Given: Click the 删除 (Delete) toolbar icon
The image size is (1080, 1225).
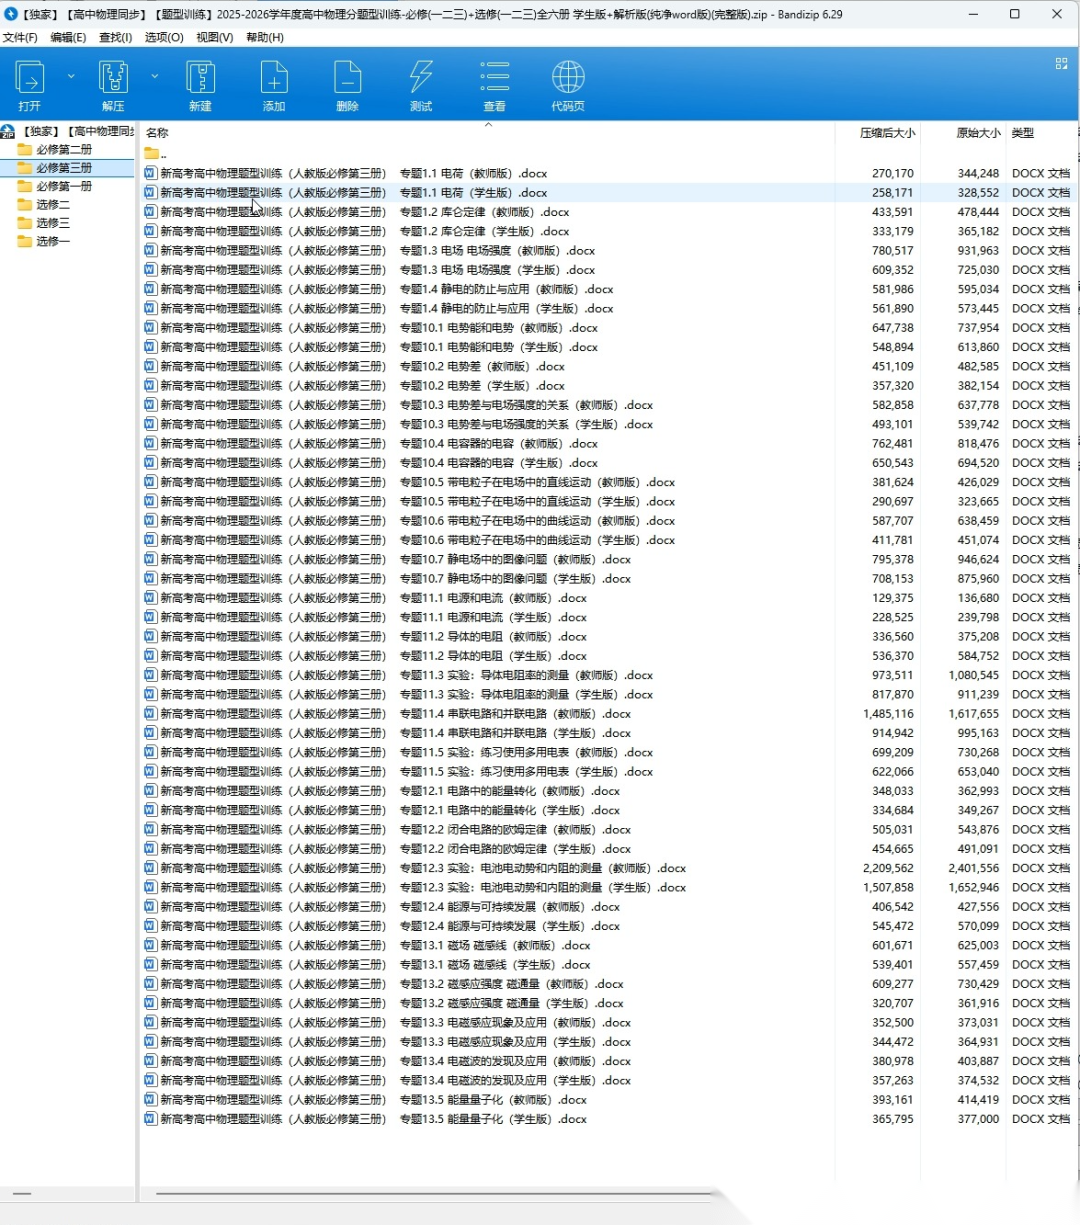Looking at the screenshot, I should 347,78.
